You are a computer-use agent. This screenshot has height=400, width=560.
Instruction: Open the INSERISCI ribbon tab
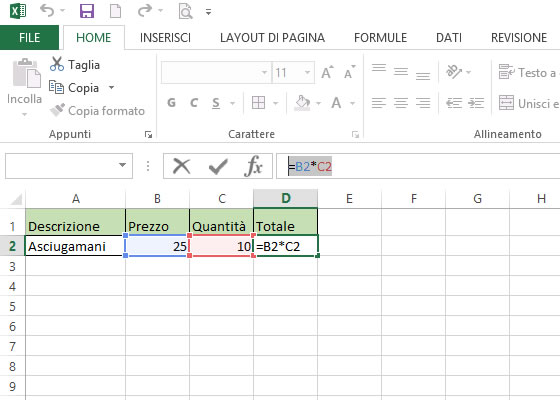tap(165, 38)
